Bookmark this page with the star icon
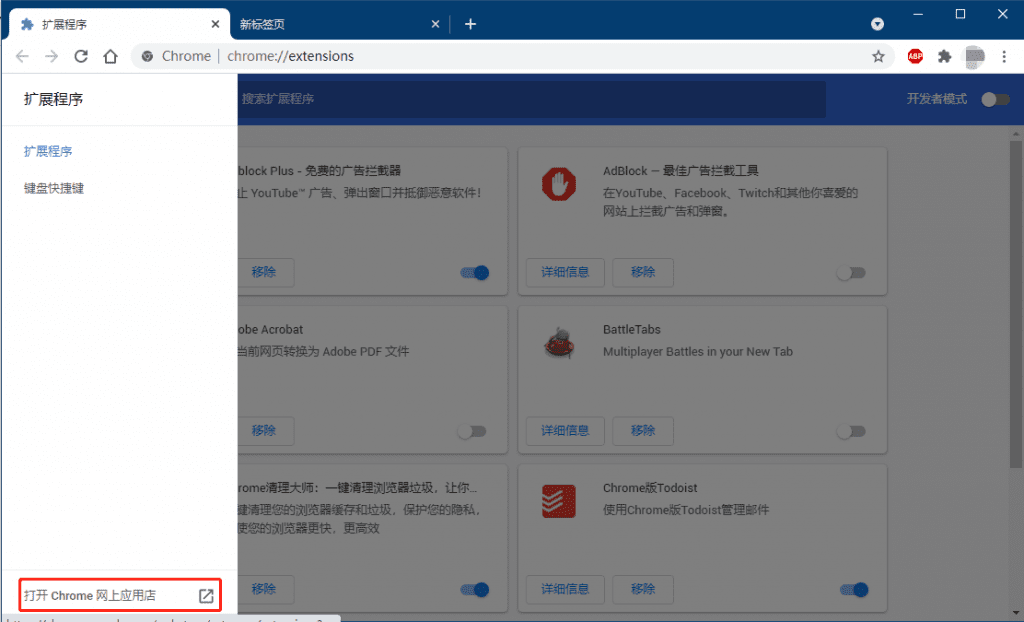The image size is (1024, 622). 878,57
